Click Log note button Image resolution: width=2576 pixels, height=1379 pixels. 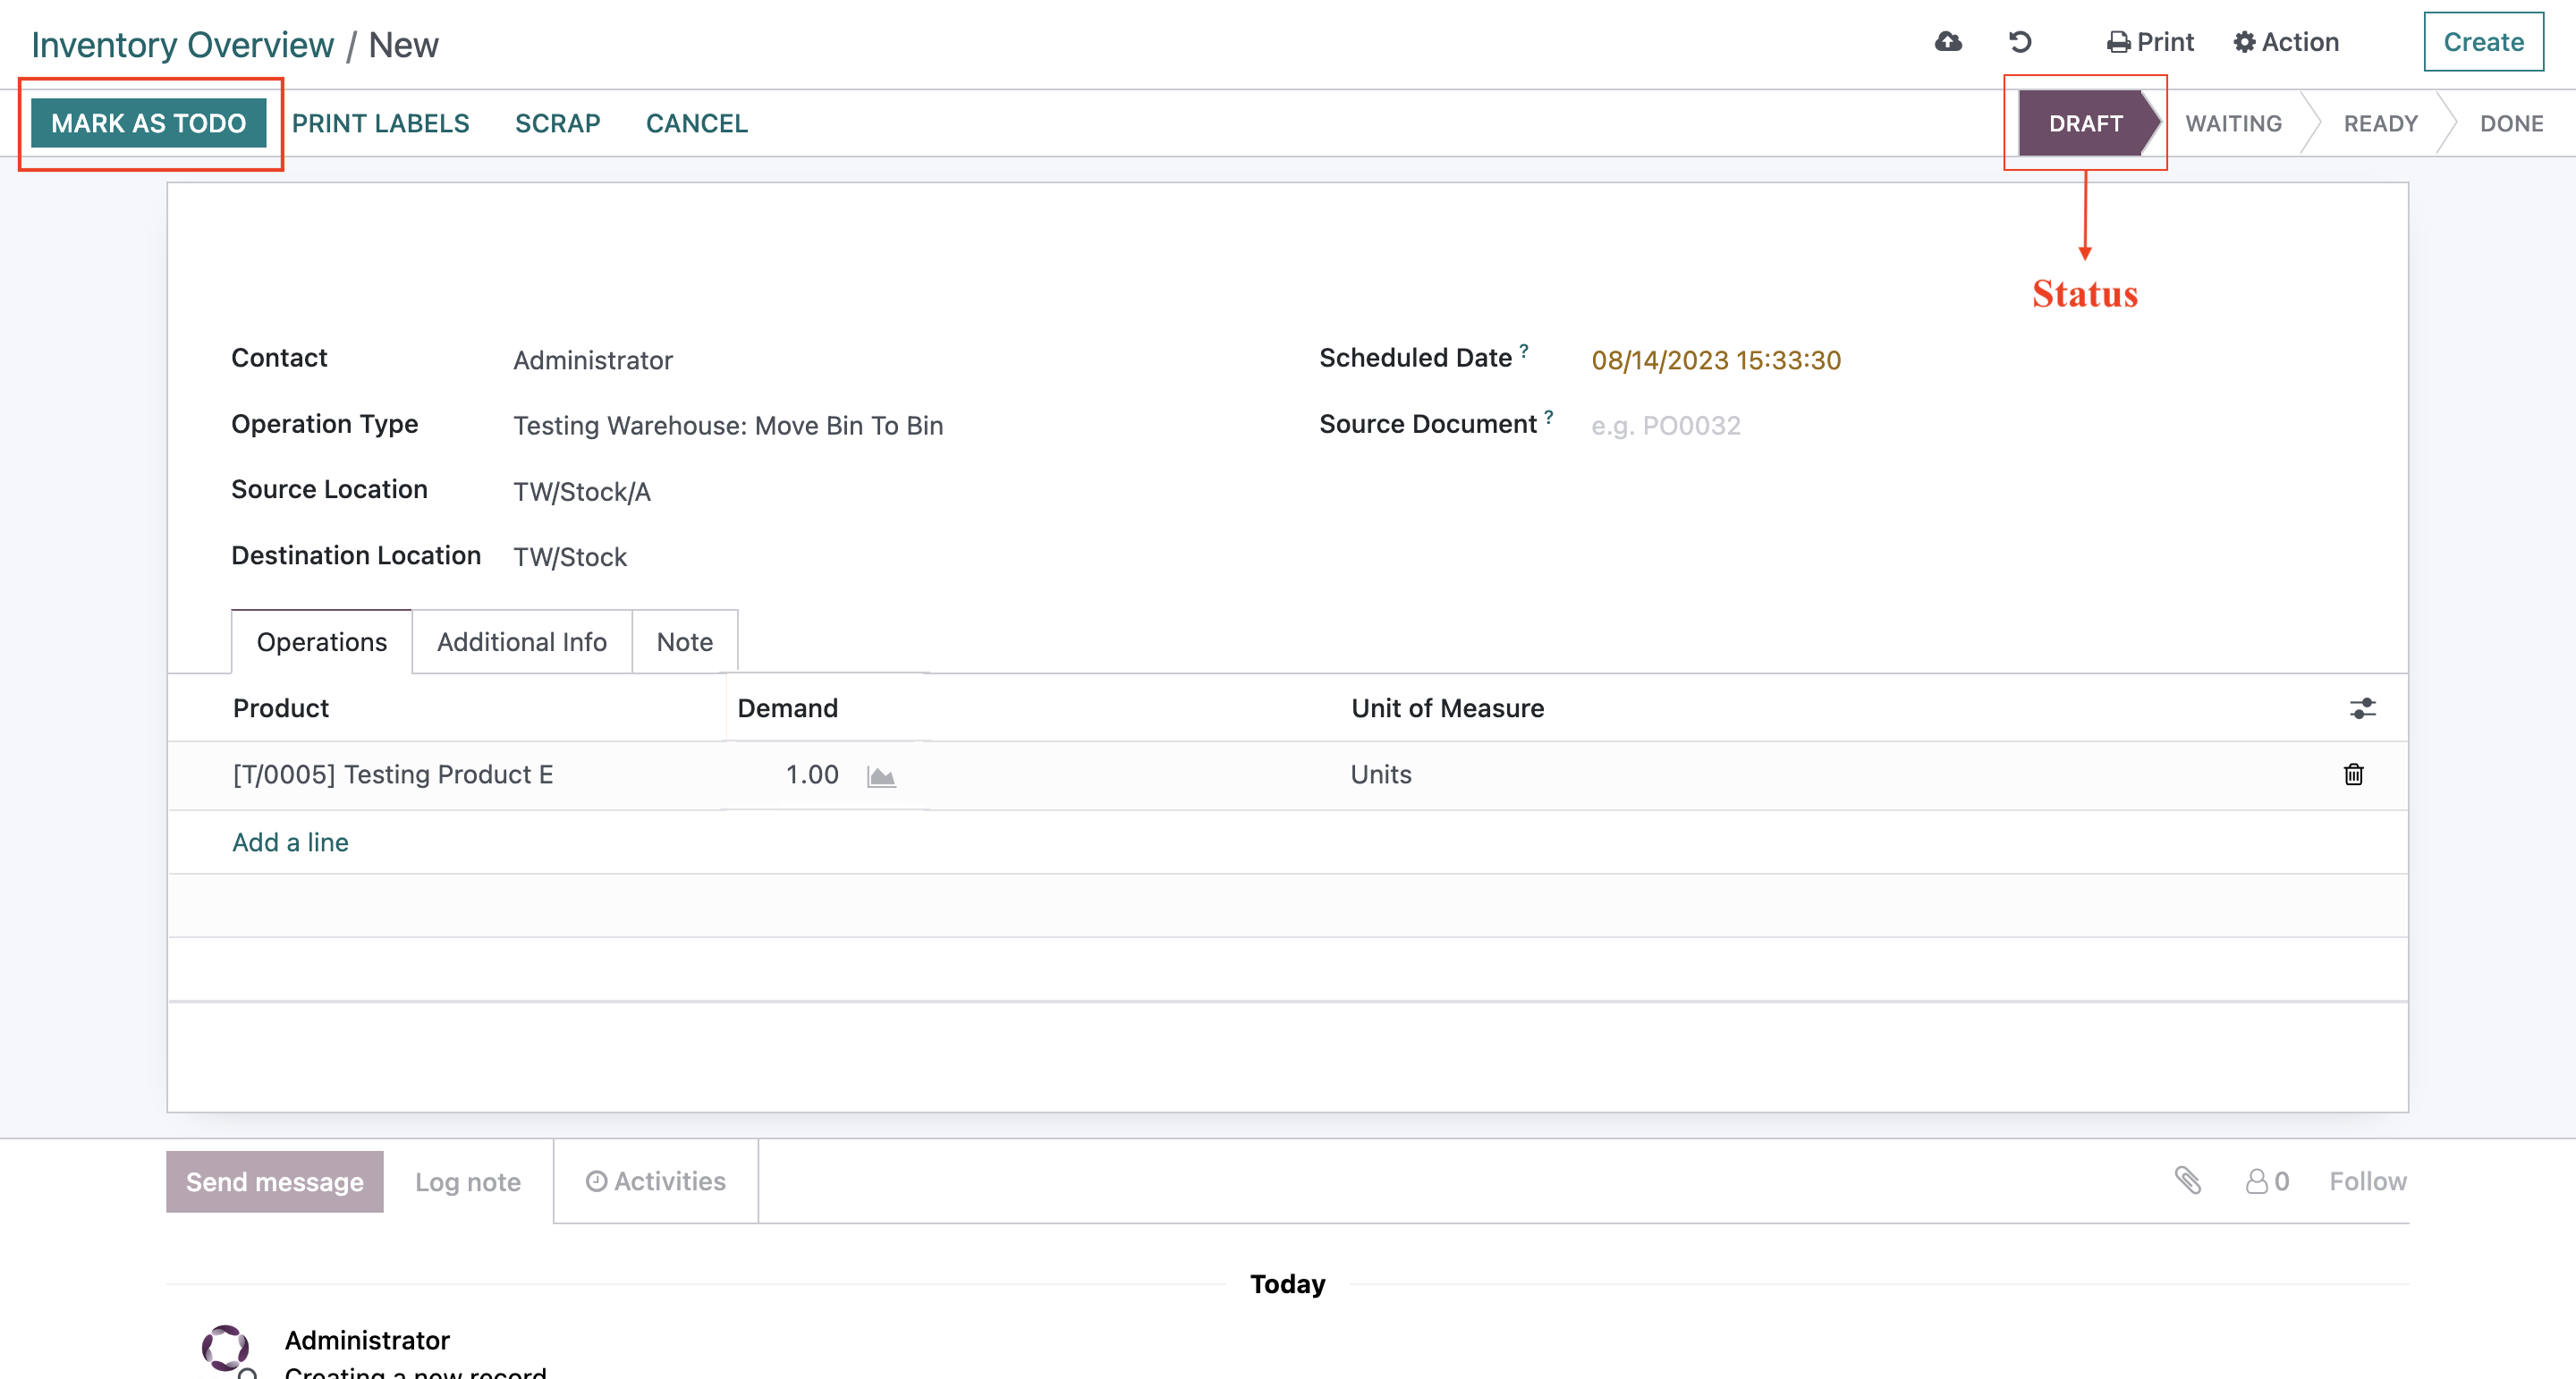point(468,1182)
